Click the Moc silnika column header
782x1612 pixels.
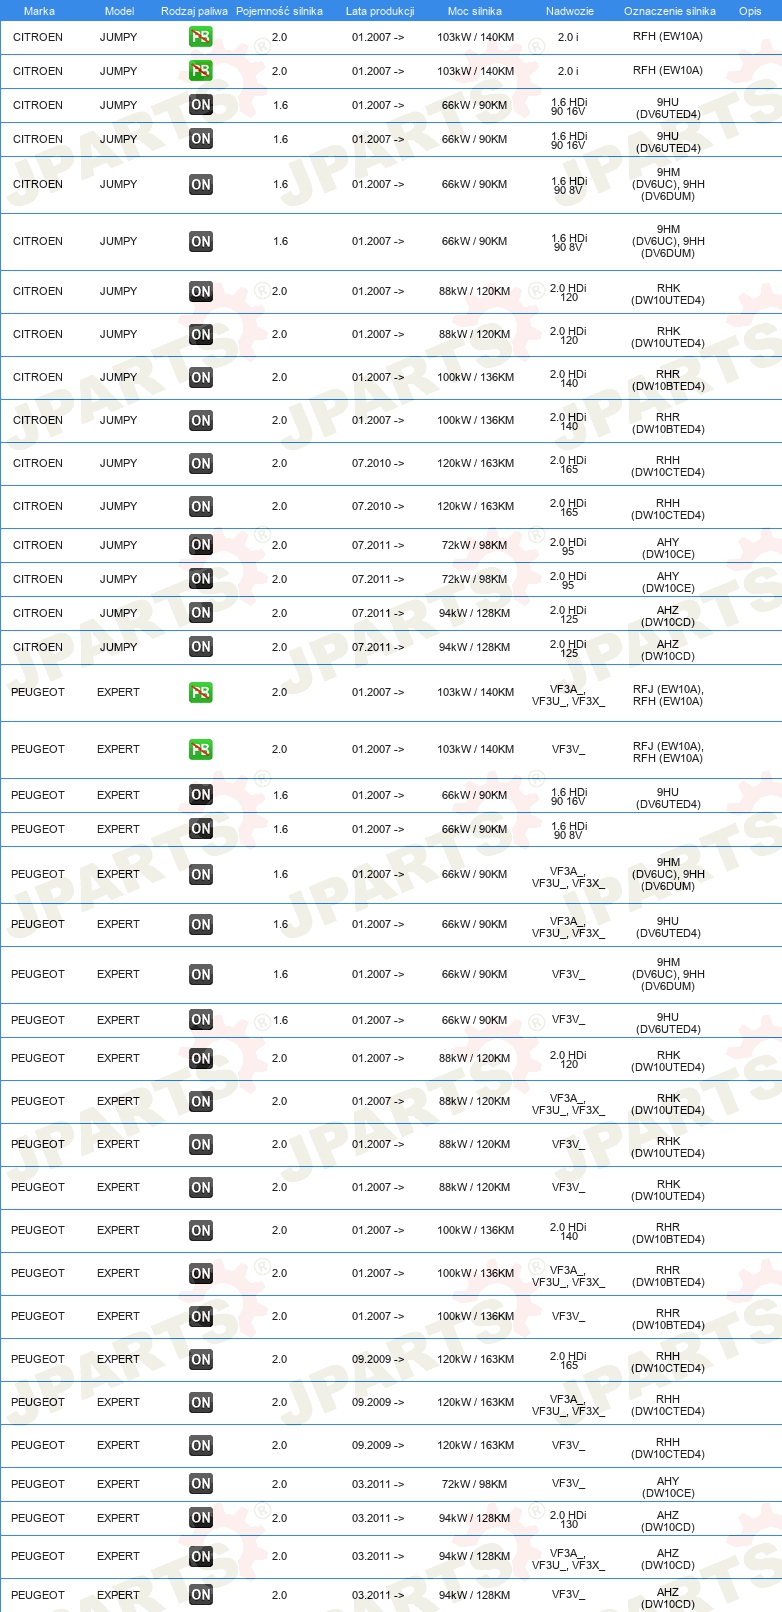[x=475, y=11]
